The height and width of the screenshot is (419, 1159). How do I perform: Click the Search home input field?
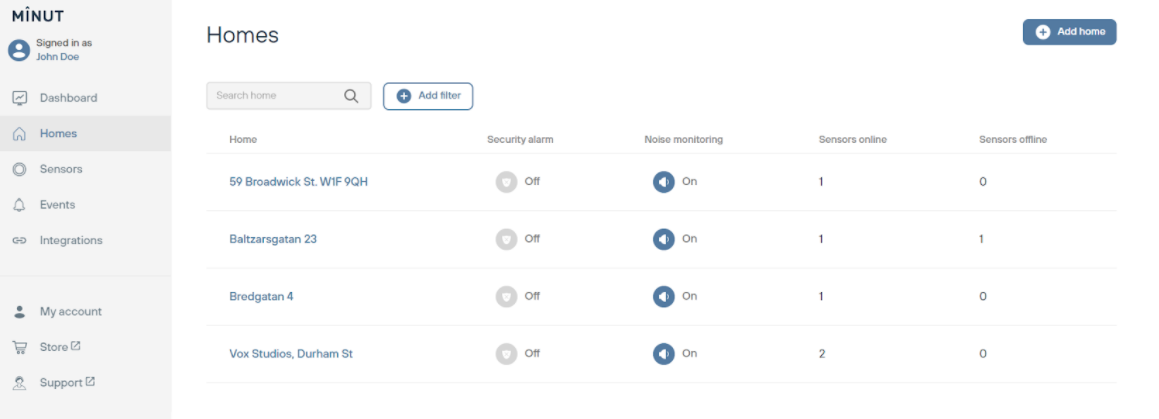276,96
